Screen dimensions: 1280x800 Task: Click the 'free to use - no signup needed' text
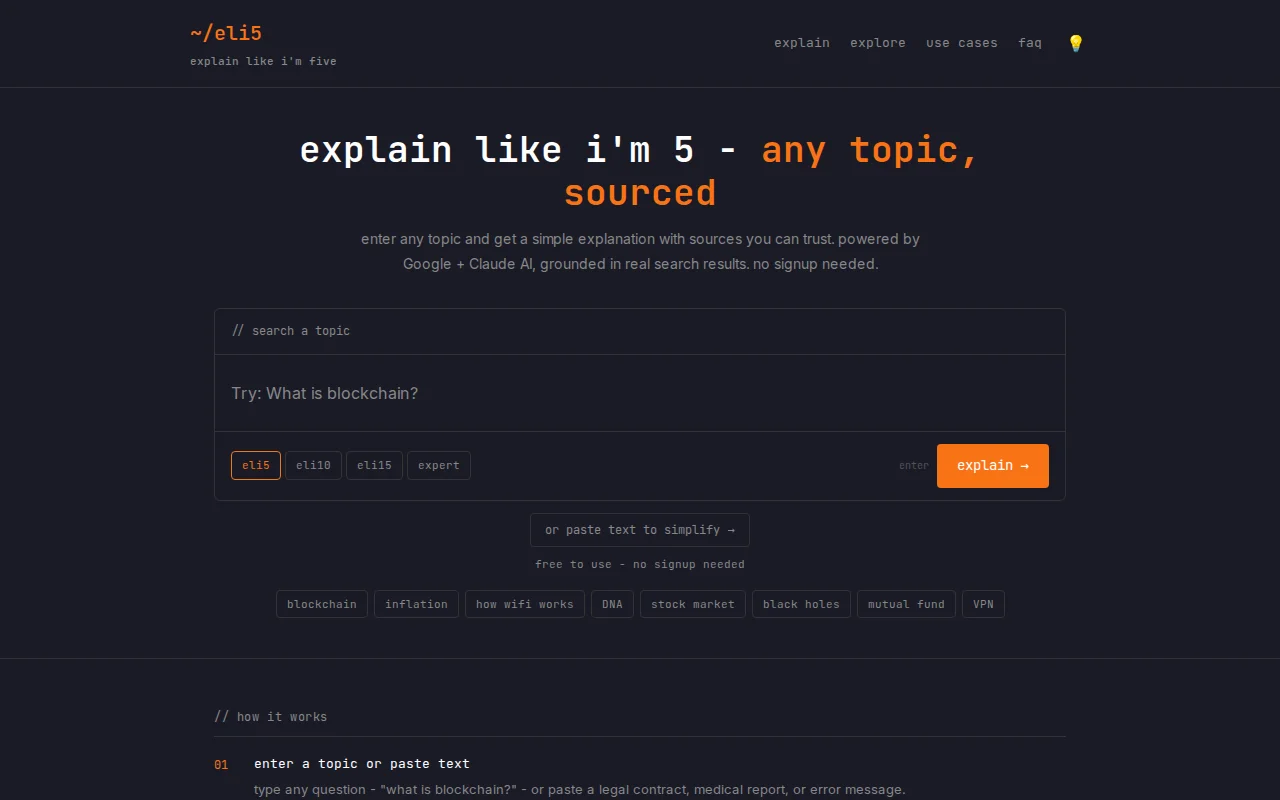[x=640, y=564]
